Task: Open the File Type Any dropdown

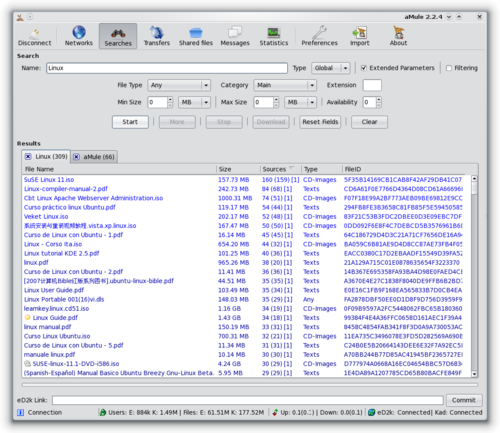Action: click(179, 85)
